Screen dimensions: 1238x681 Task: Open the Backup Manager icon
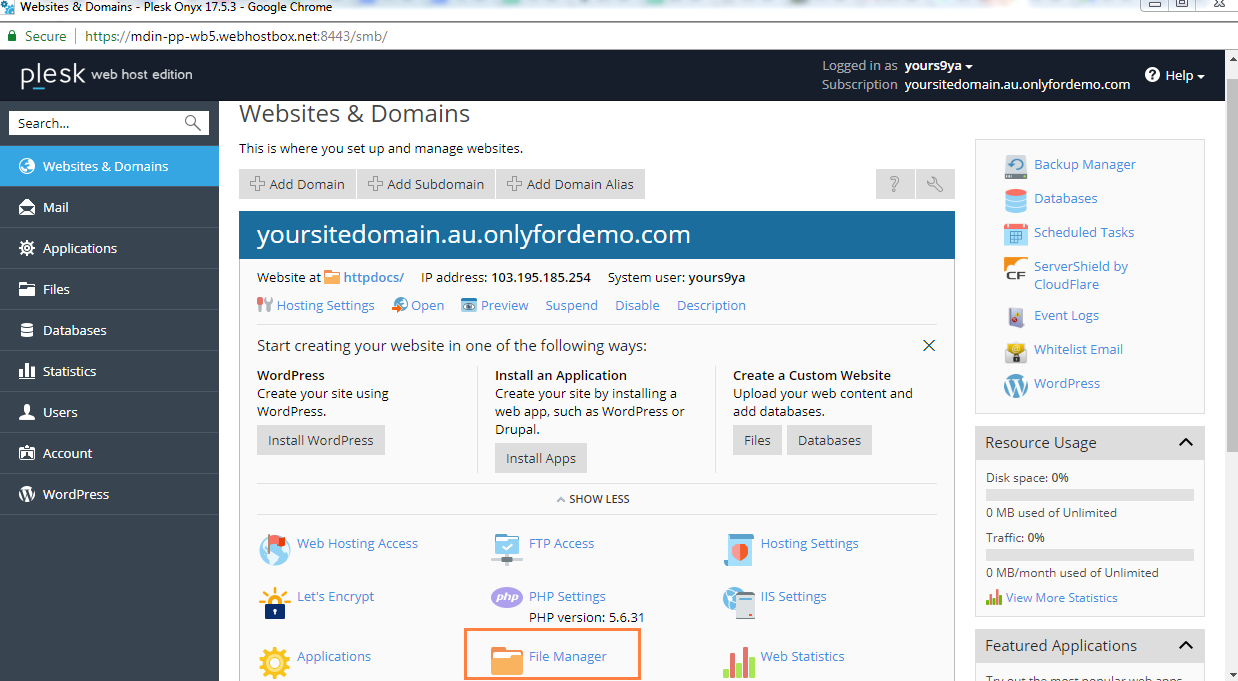tap(1016, 165)
